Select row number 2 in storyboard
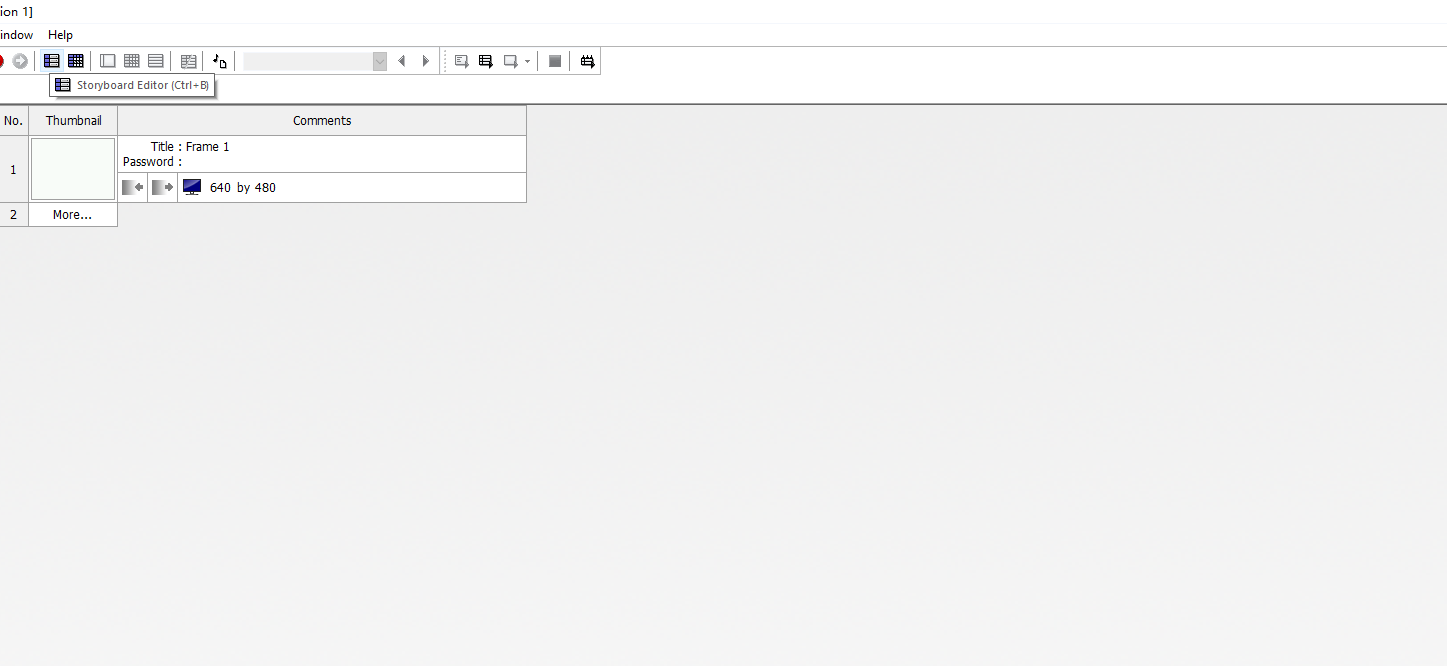 [14, 214]
